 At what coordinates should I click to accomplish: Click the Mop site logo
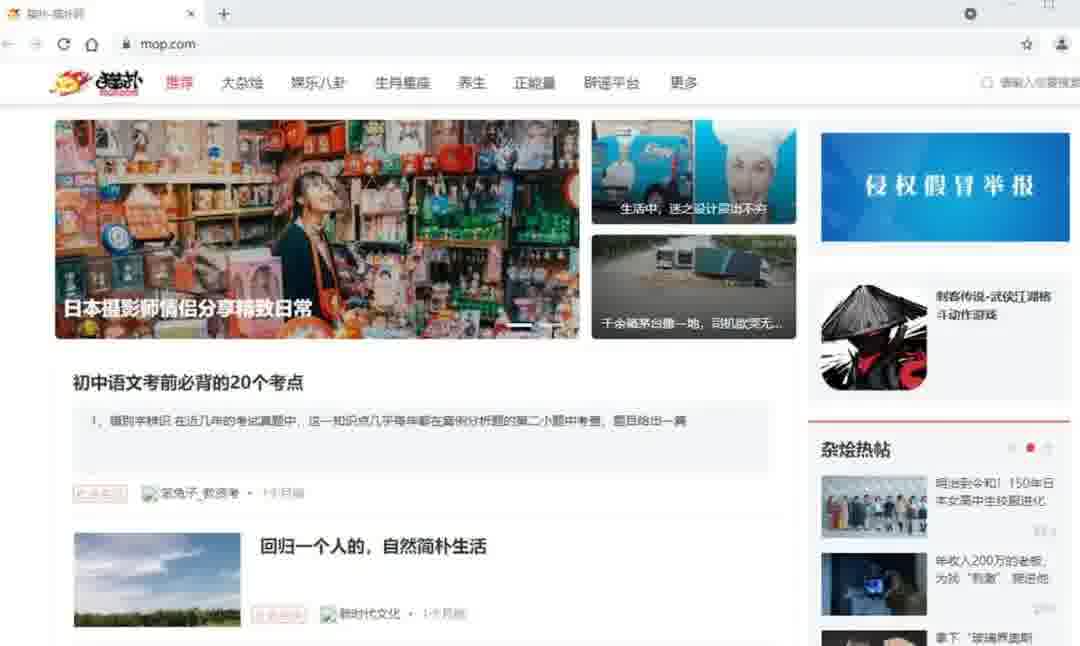[x=97, y=83]
